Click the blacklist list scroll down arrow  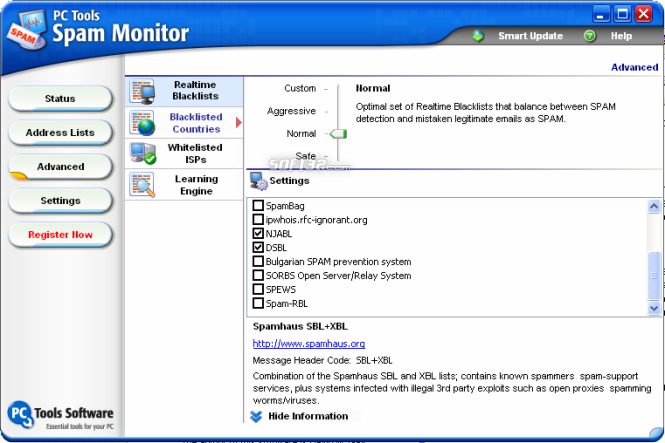pos(654,308)
